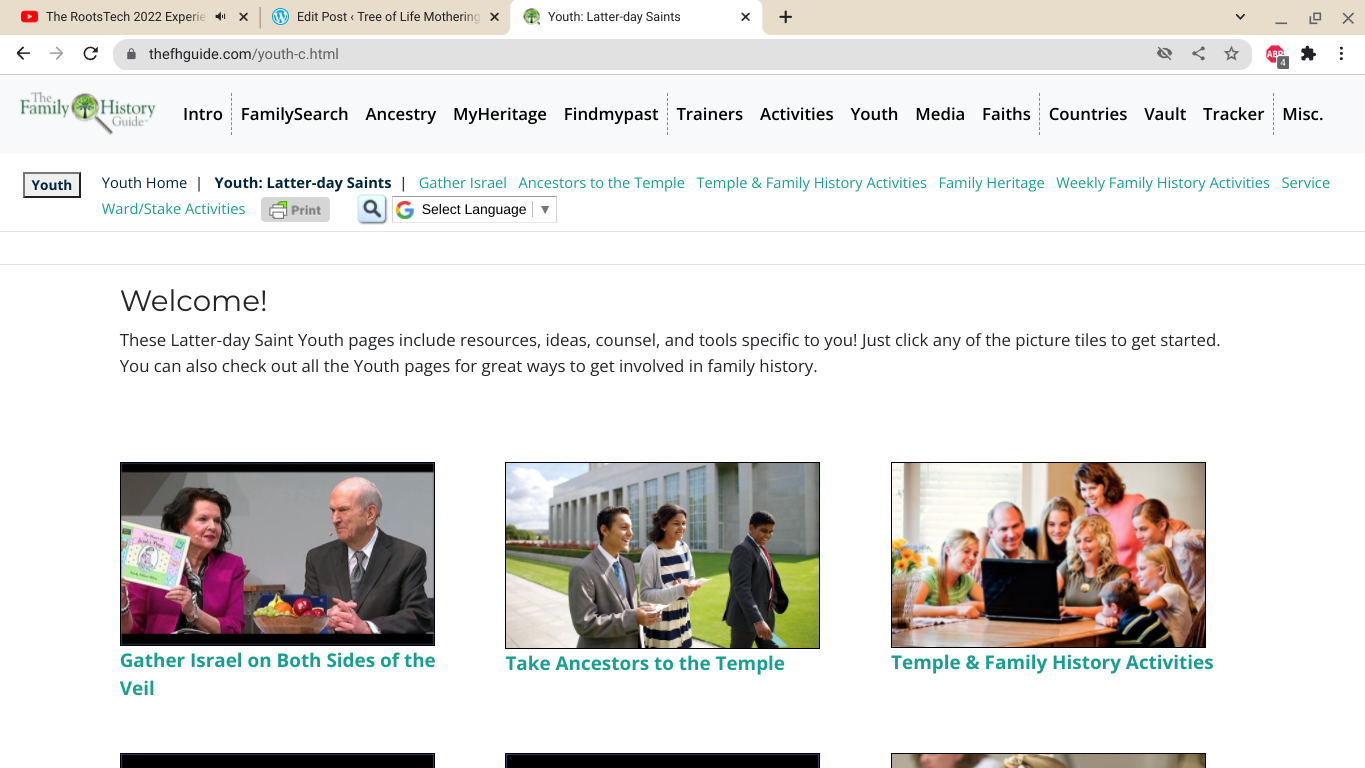The image size is (1365, 768).
Task: Bookmark this page with the star icon
Action: 1231,54
